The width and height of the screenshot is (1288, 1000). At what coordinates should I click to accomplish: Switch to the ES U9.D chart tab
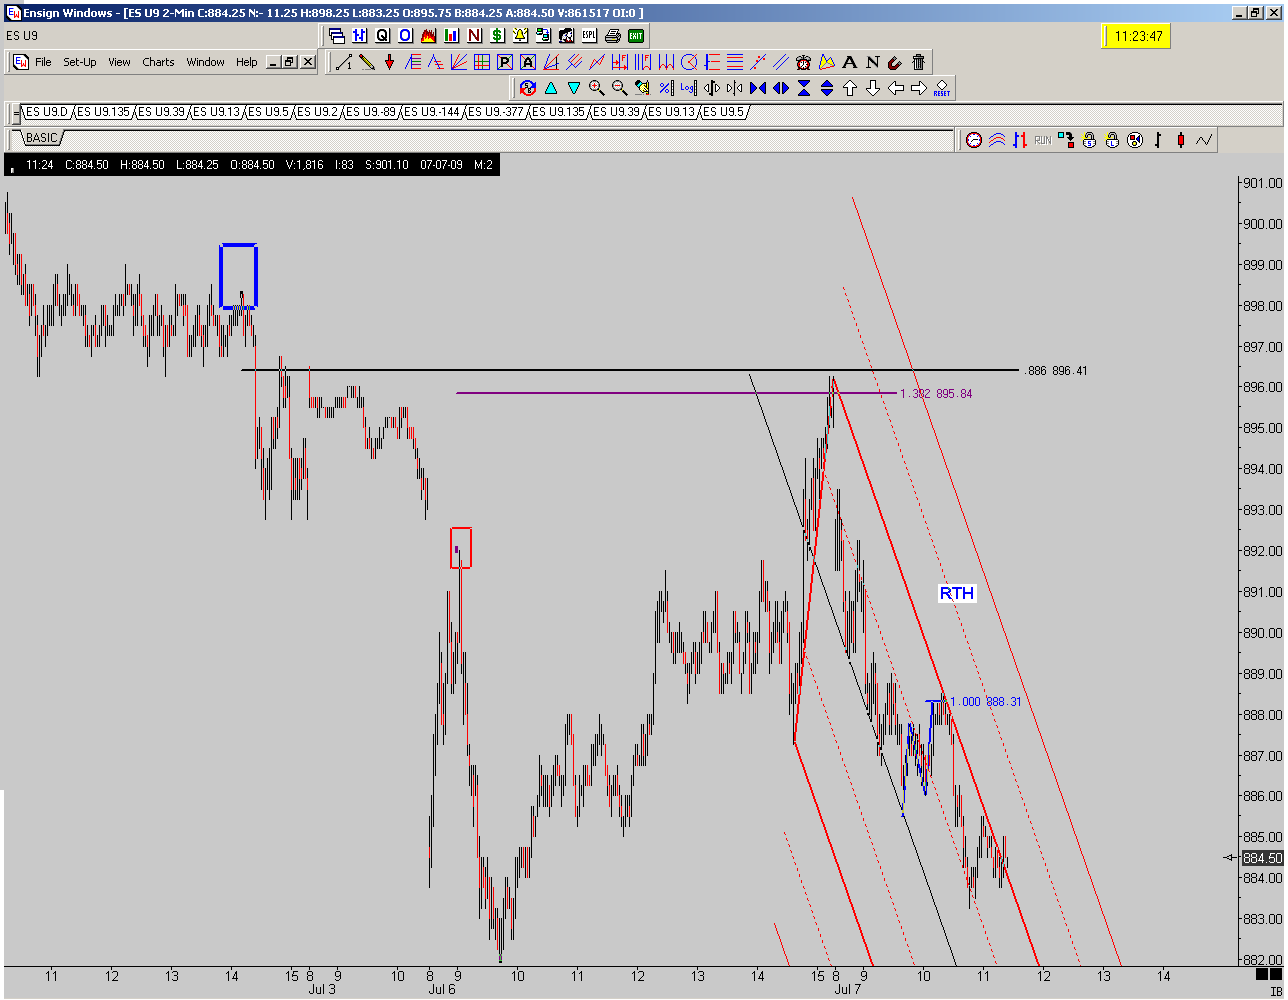(45, 112)
